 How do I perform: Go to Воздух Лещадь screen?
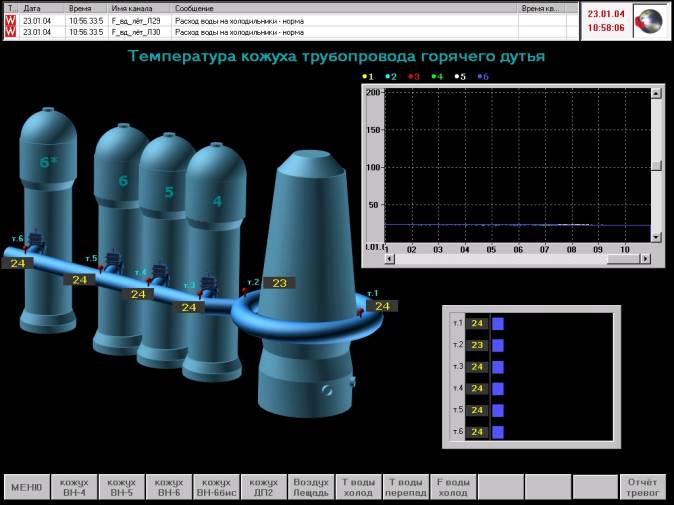[310, 487]
